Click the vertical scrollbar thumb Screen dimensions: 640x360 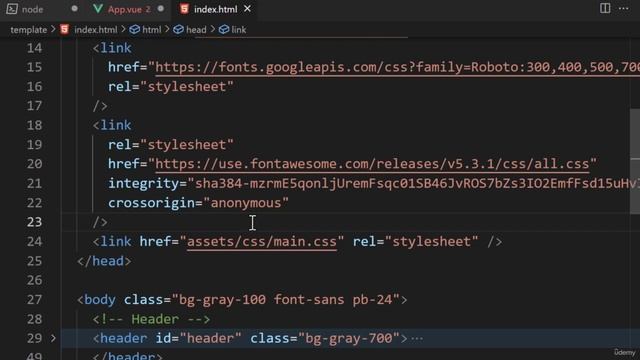(635, 161)
